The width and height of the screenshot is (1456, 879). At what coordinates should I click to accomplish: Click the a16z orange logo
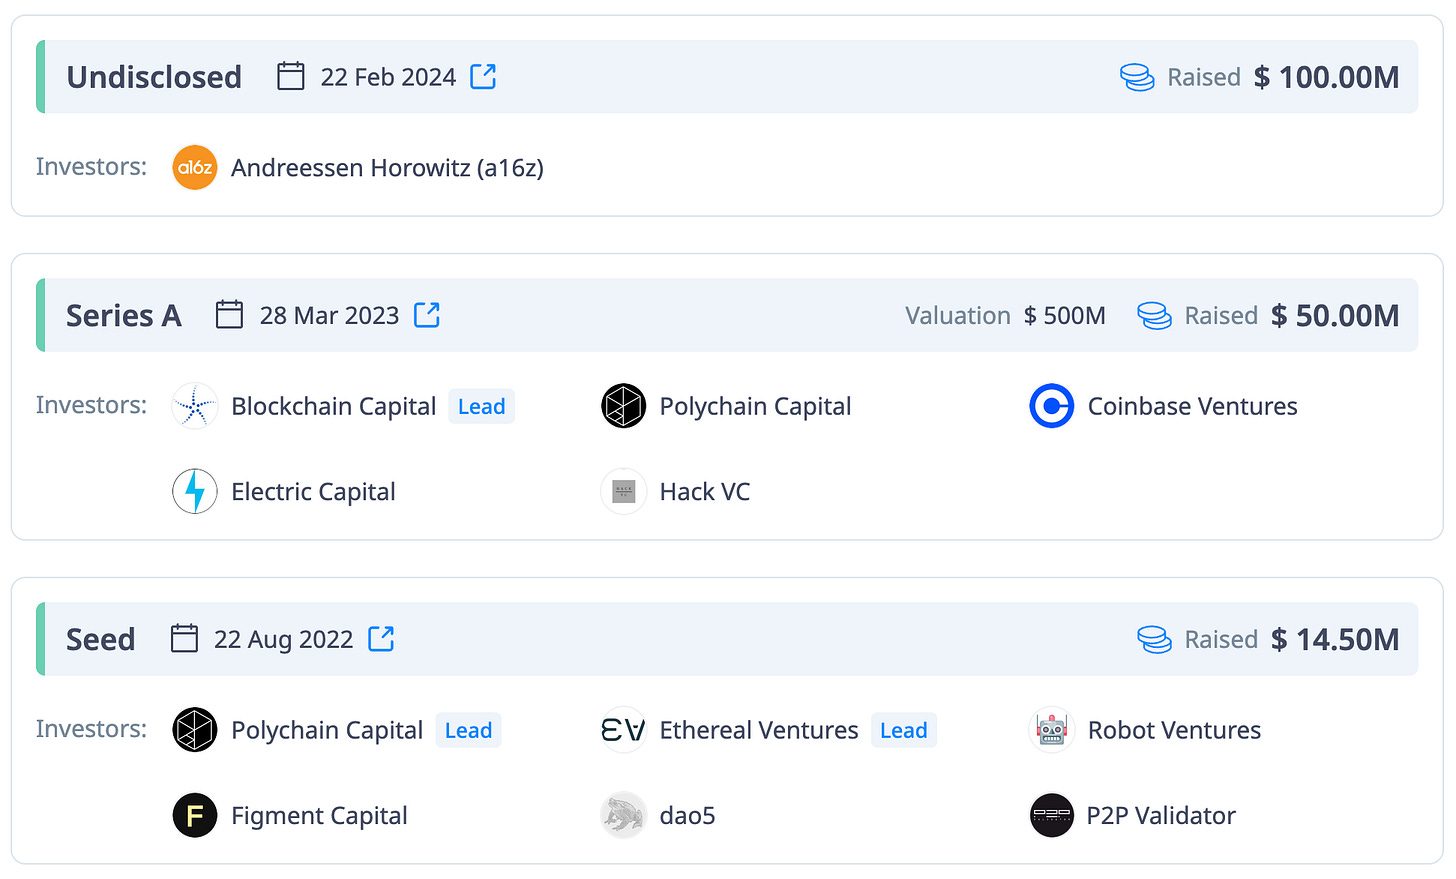point(195,167)
